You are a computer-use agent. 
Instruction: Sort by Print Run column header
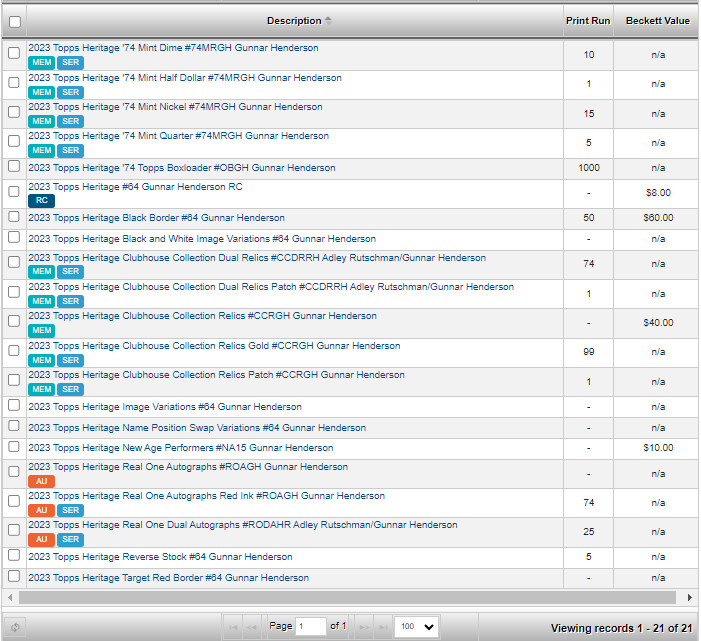[x=588, y=21]
